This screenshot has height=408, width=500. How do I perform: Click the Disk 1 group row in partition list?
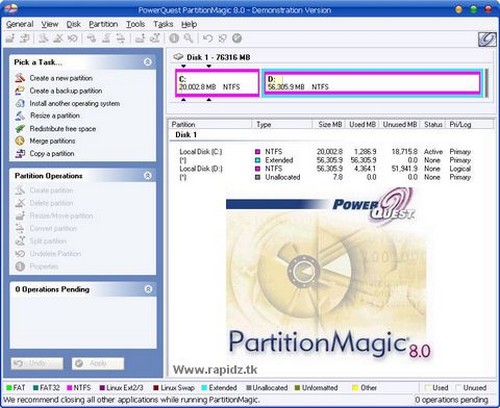point(186,135)
